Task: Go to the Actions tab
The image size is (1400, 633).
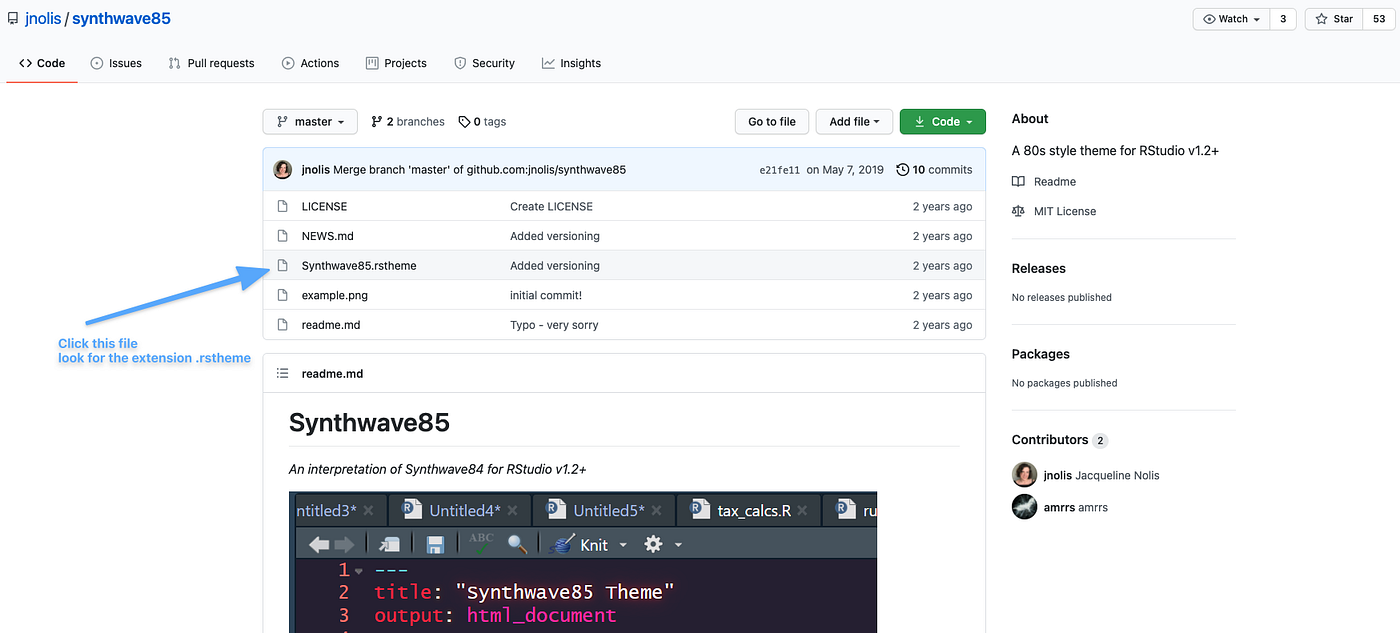Action: [310, 63]
